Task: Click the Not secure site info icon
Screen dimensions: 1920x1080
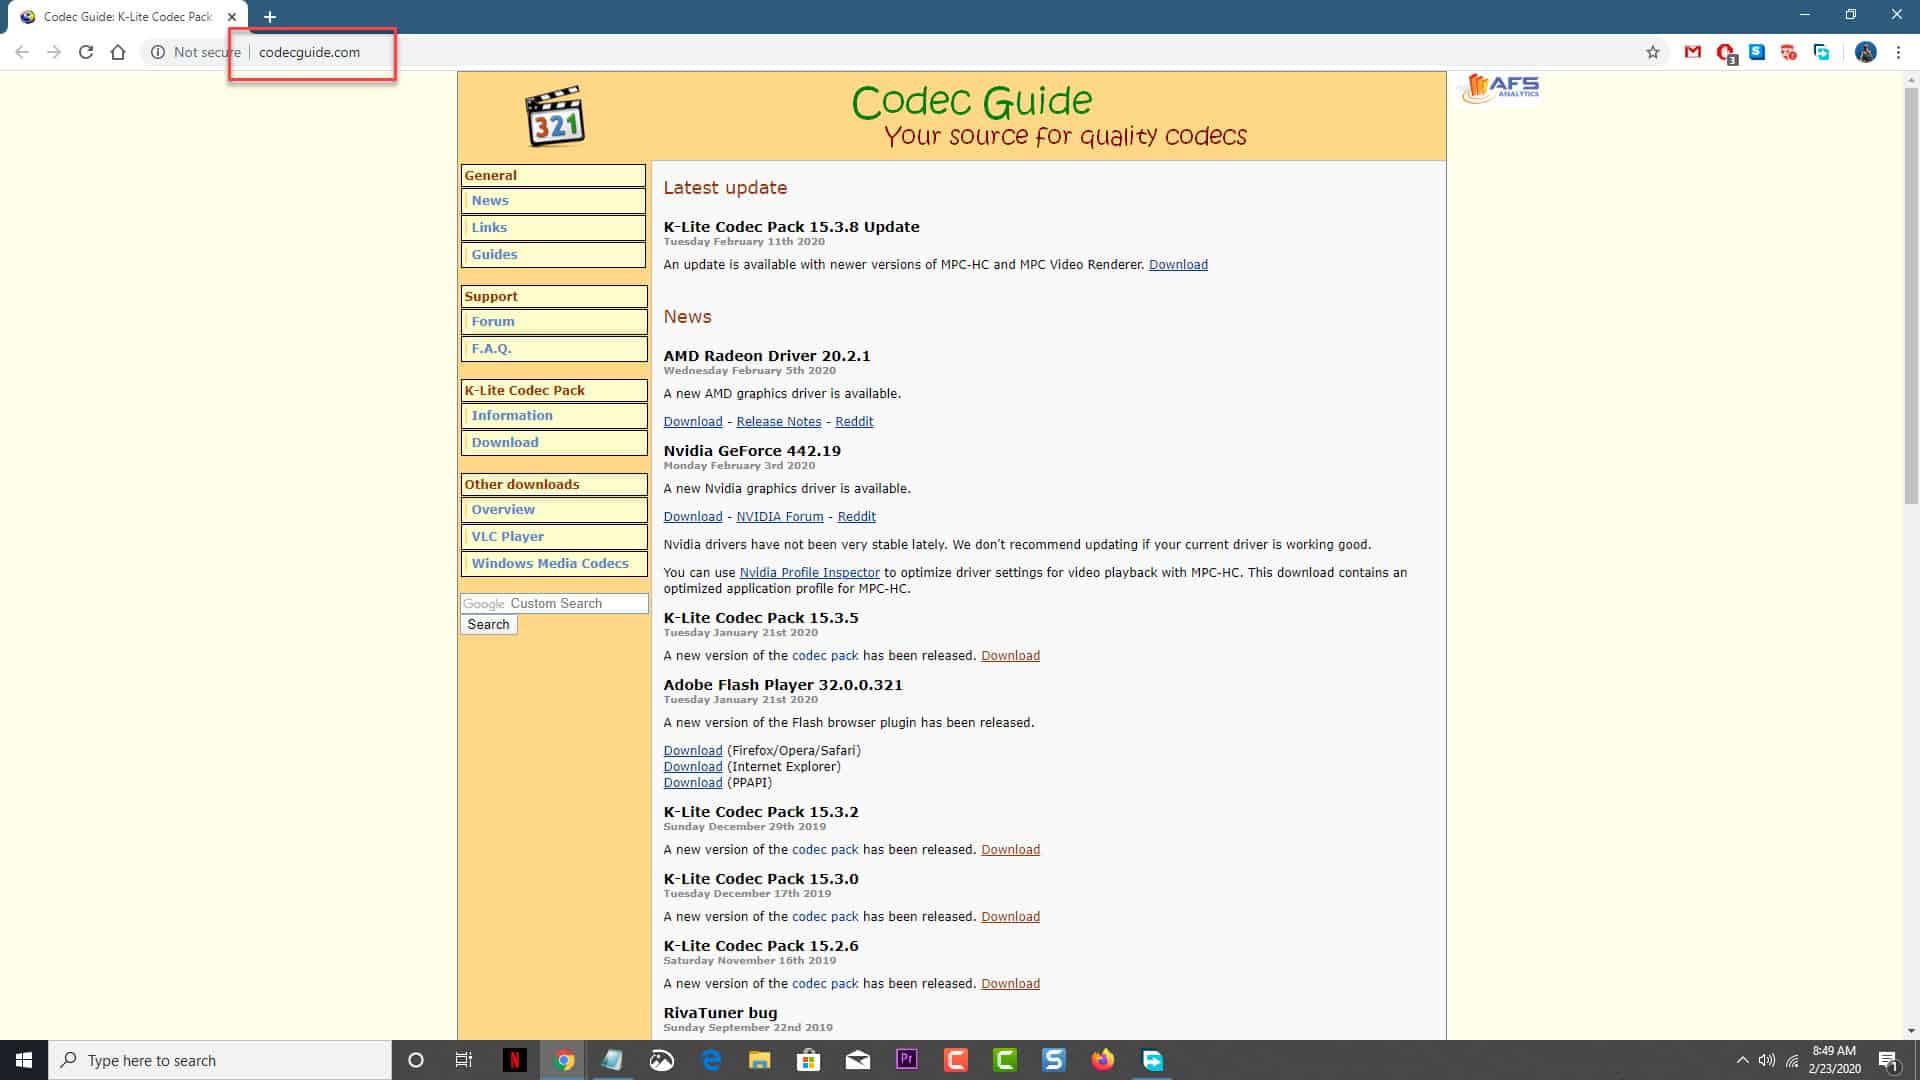Action: tap(158, 52)
